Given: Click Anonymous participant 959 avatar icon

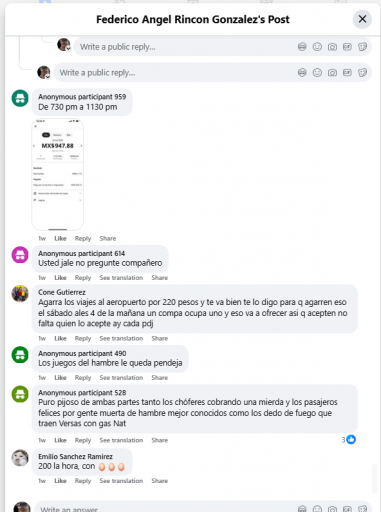Looking at the screenshot, I should tap(20, 98).
